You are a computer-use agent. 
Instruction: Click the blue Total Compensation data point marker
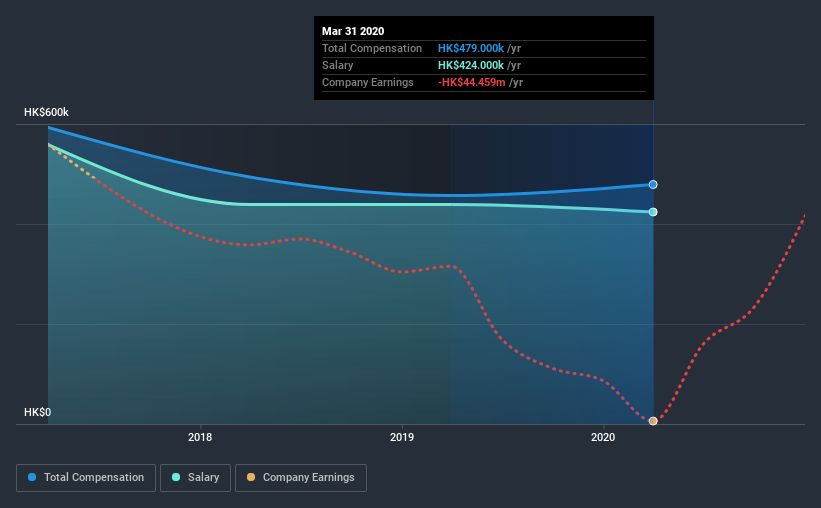point(653,184)
